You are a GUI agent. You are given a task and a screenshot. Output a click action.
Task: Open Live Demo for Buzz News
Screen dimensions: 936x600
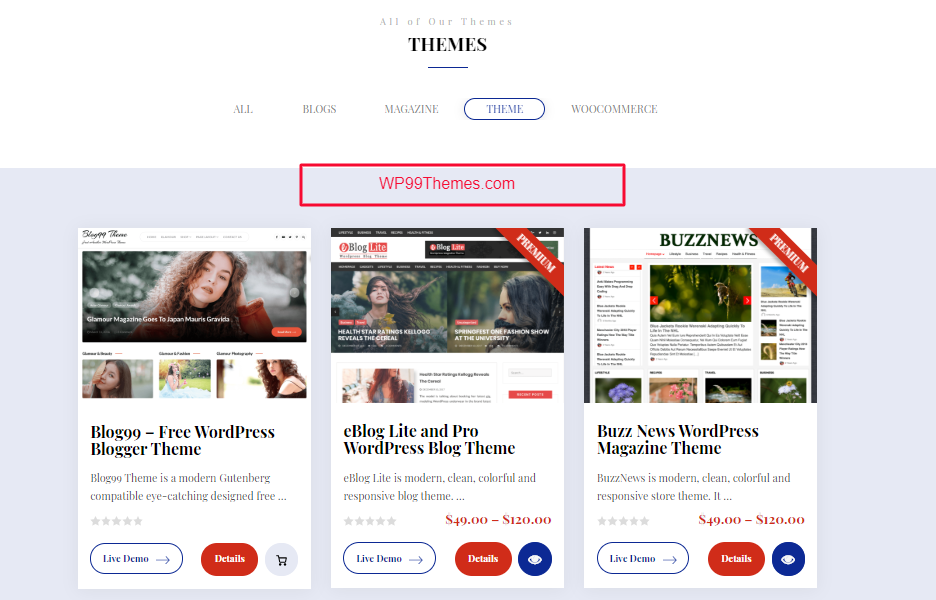click(x=643, y=559)
